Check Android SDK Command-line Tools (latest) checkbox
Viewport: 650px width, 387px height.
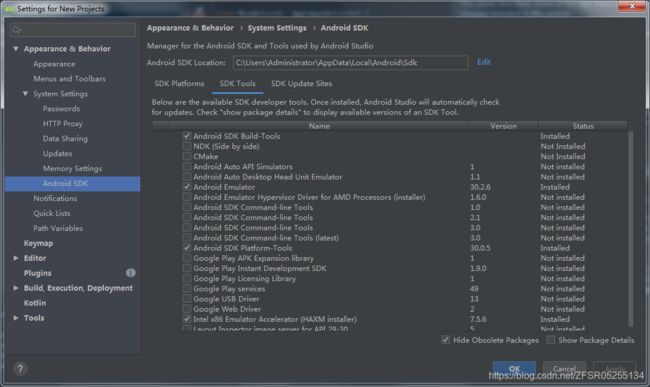(x=187, y=238)
